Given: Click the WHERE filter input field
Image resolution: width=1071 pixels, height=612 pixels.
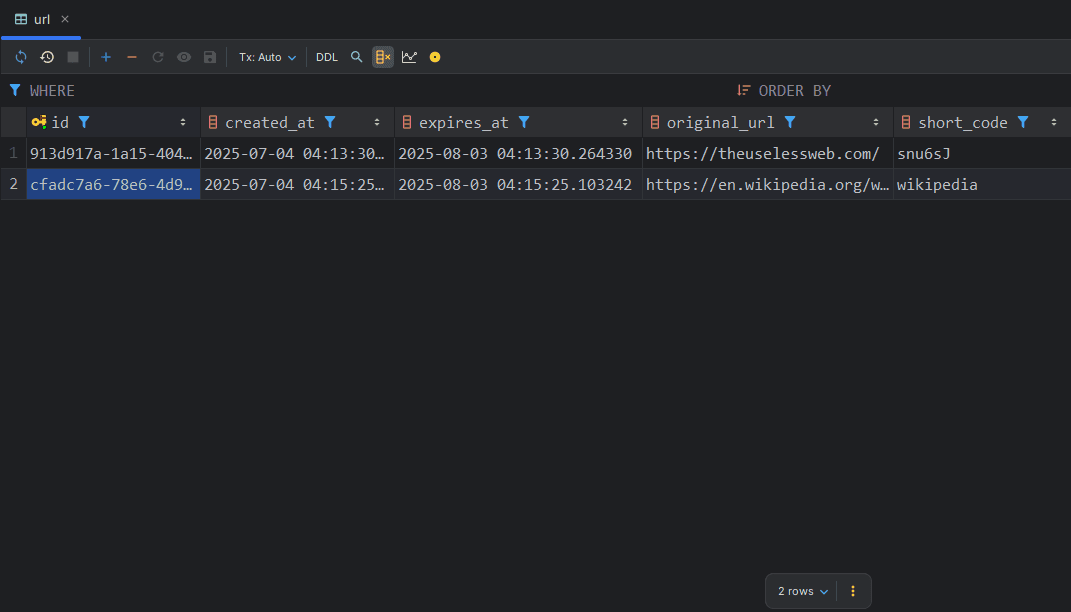Looking at the screenshot, I should tap(380, 90).
